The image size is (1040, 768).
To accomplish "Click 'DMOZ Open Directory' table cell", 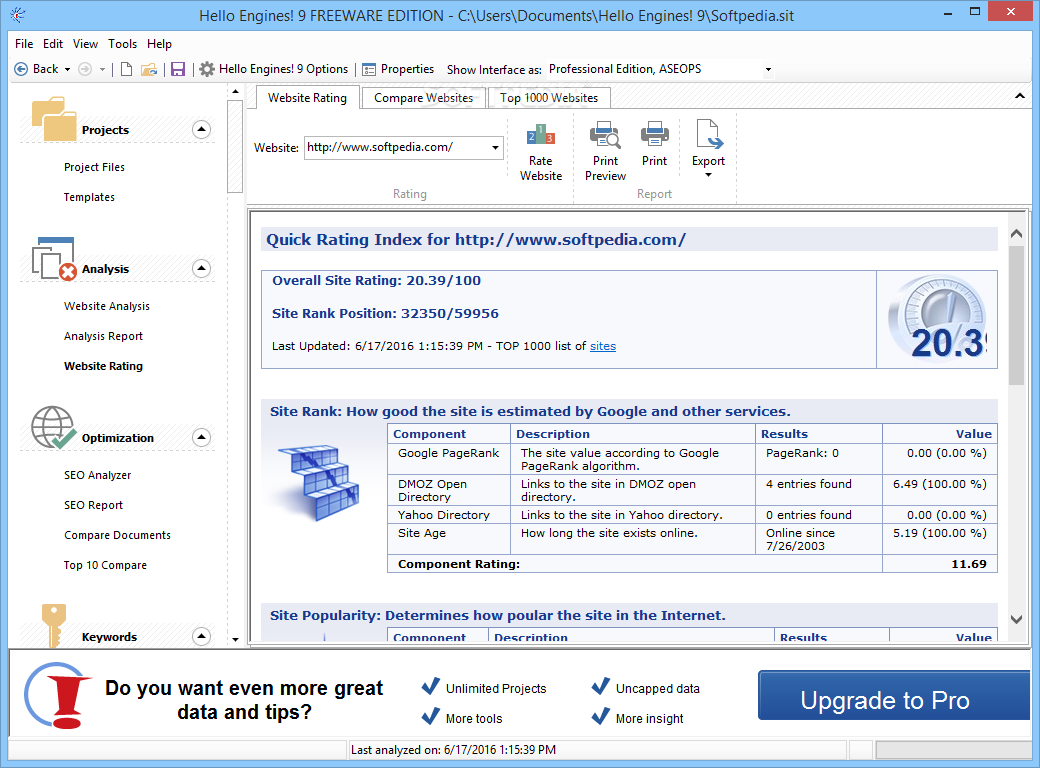I will [x=449, y=490].
